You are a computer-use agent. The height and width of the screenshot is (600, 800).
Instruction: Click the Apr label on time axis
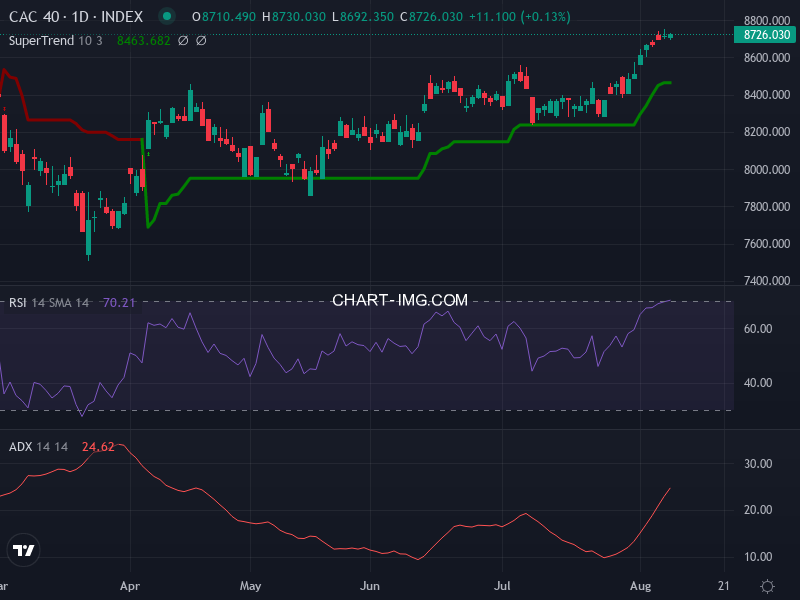tap(130, 586)
